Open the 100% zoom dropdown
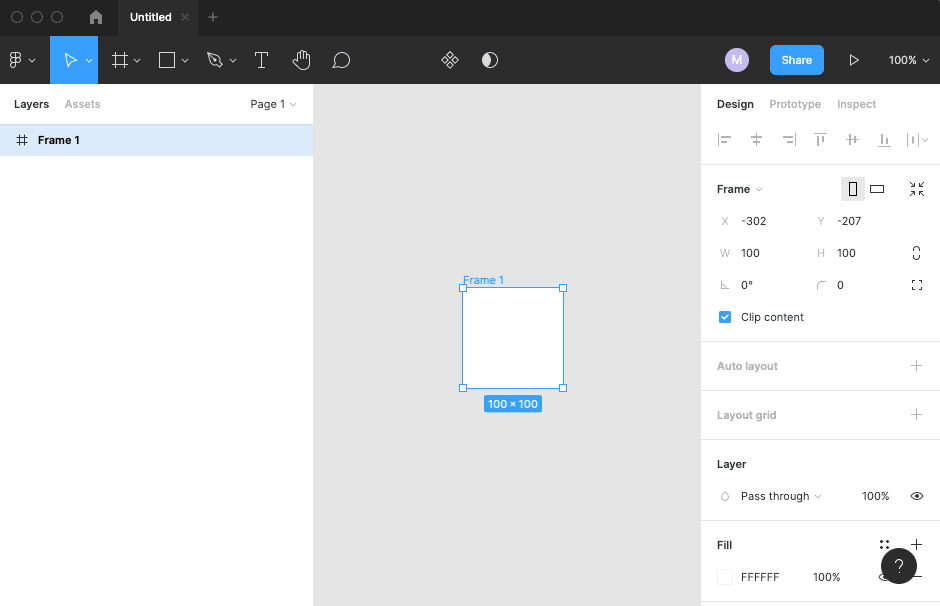The width and height of the screenshot is (940, 606). click(909, 60)
